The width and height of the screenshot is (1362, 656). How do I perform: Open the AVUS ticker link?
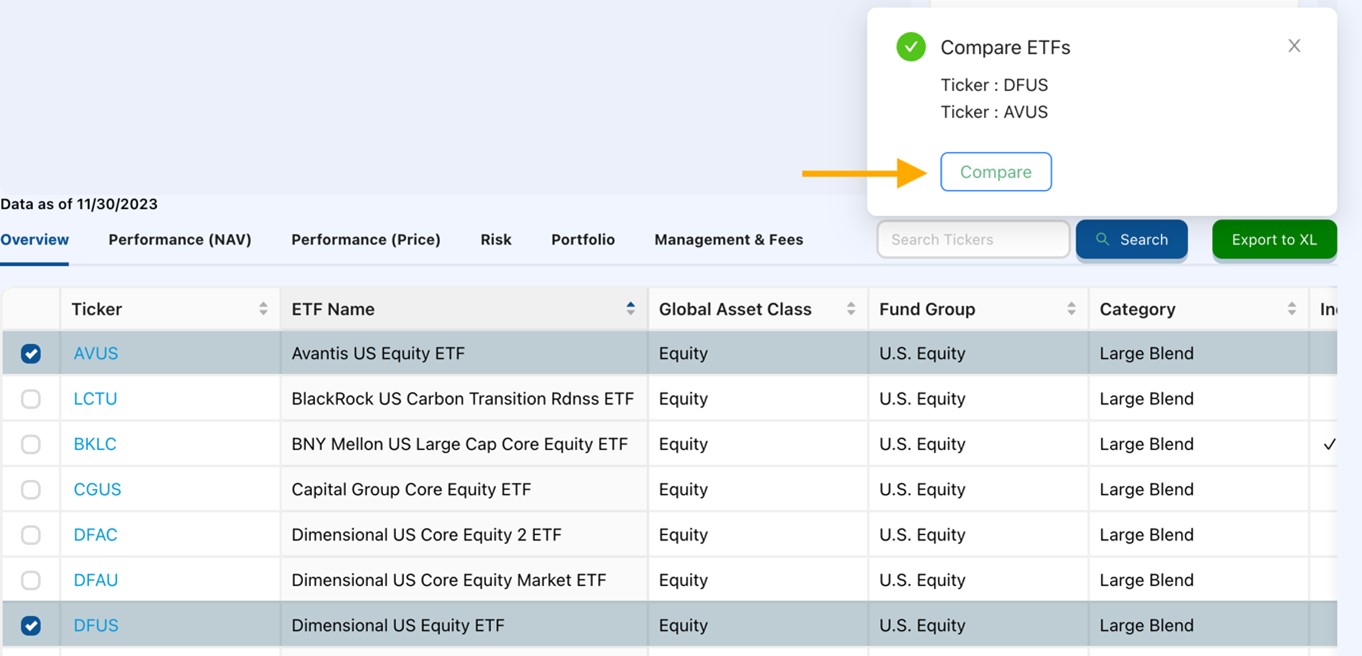pyautogui.click(x=96, y=354)
